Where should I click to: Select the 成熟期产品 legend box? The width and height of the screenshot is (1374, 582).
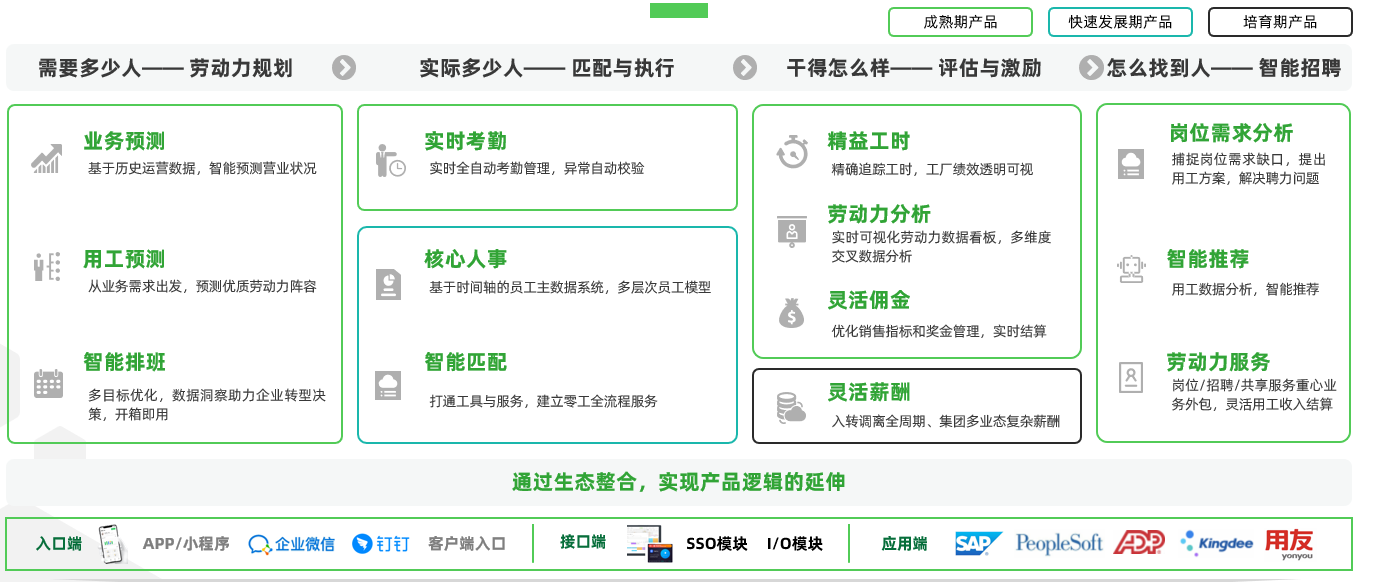click(960, 22)
